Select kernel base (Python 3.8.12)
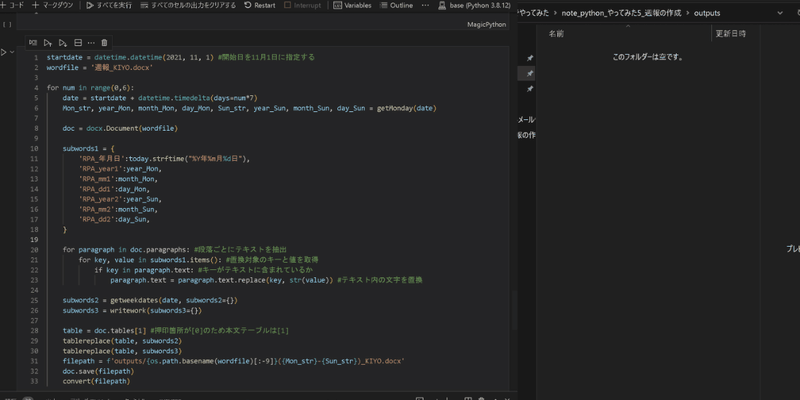Screen dimensions: 800x400 pyautogui.click(x=474, y=5)
